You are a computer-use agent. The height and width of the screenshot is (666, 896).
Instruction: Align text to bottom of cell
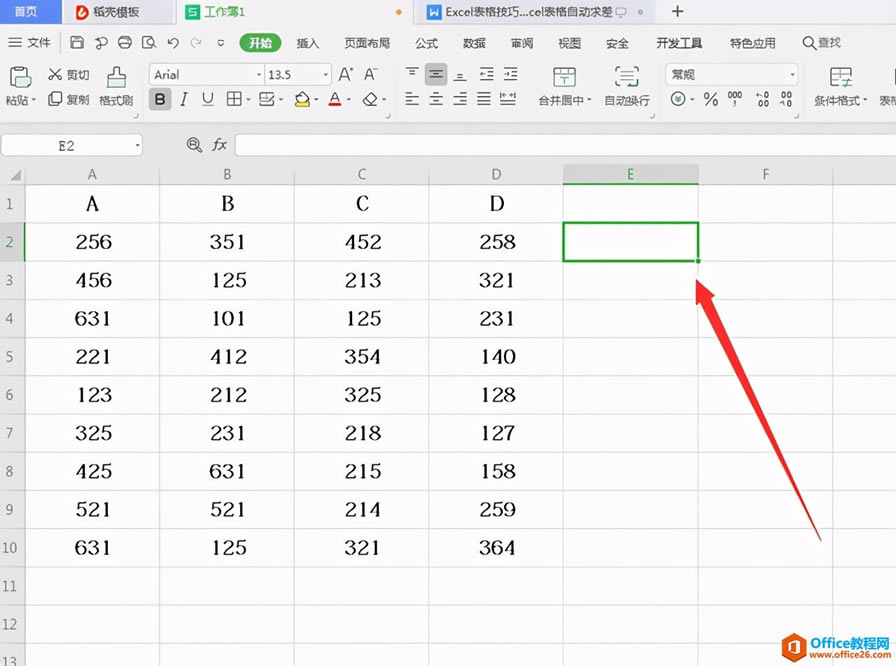pyautogui.click(x=460, y=75)
